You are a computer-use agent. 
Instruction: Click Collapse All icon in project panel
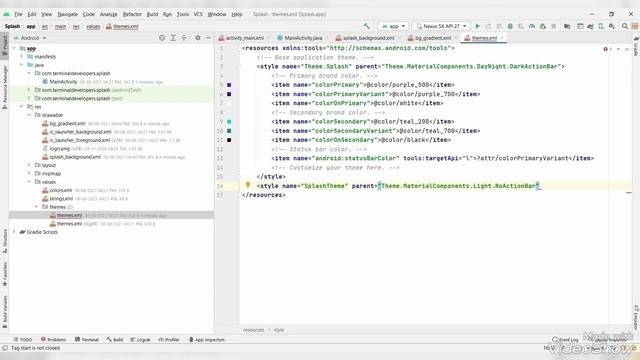184,38
